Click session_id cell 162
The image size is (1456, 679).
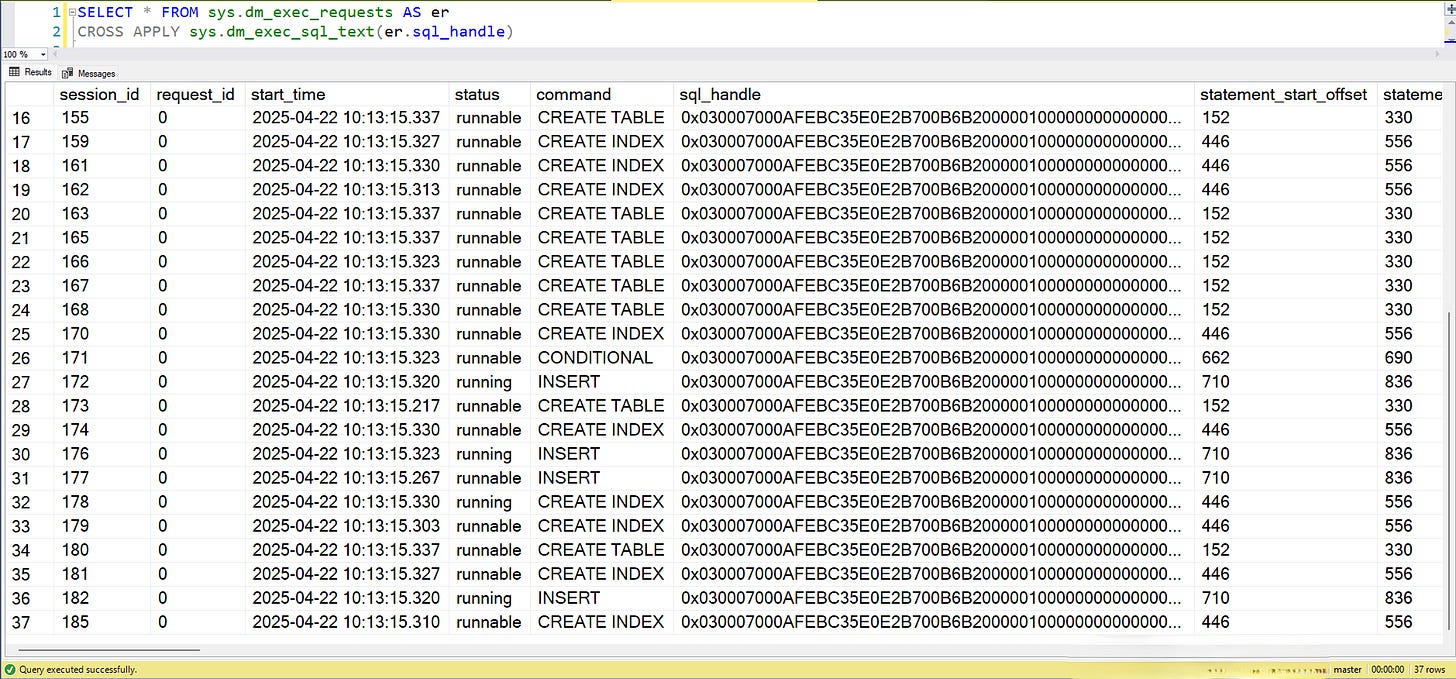tap(103, 190)
